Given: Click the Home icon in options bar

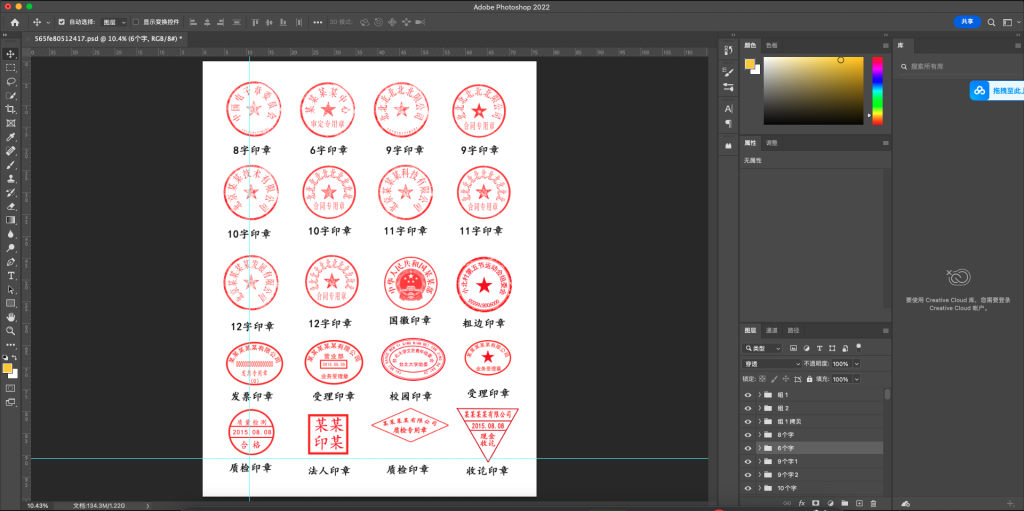Looking at the screenshot, I should coord(15,22).
